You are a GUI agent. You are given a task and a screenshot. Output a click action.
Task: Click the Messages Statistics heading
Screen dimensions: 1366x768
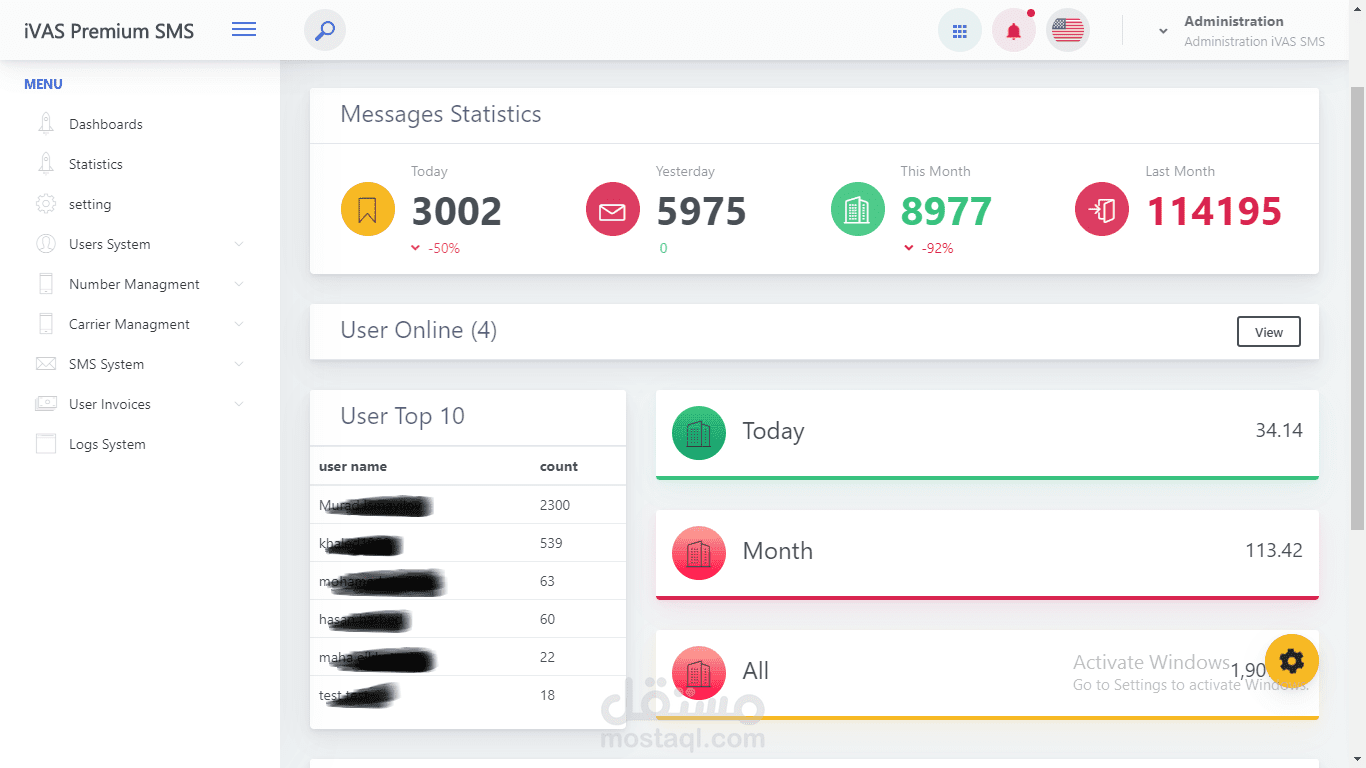pyautogui.click(x=441, y=114)
